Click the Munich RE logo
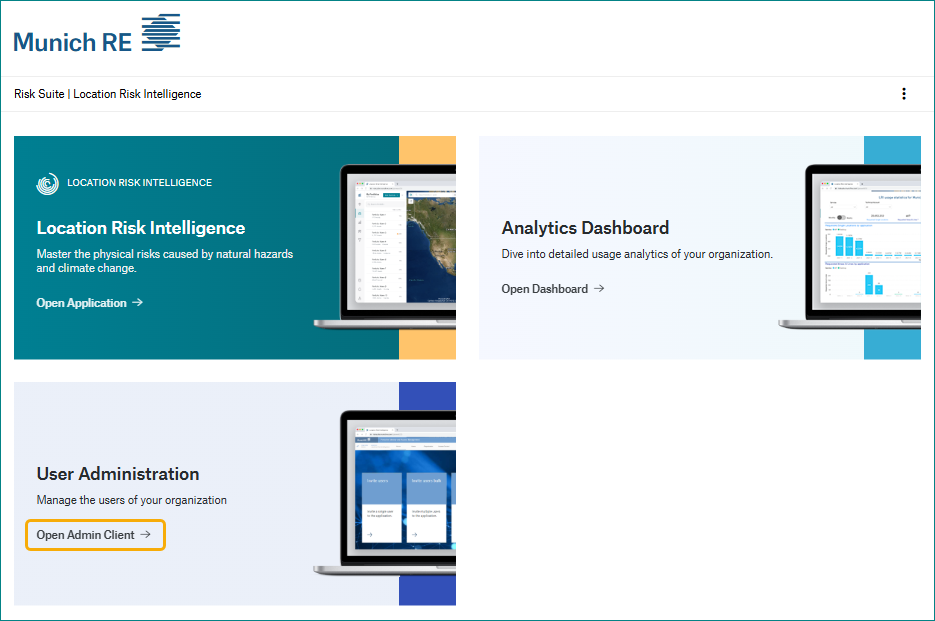 [x=97, y=34]
